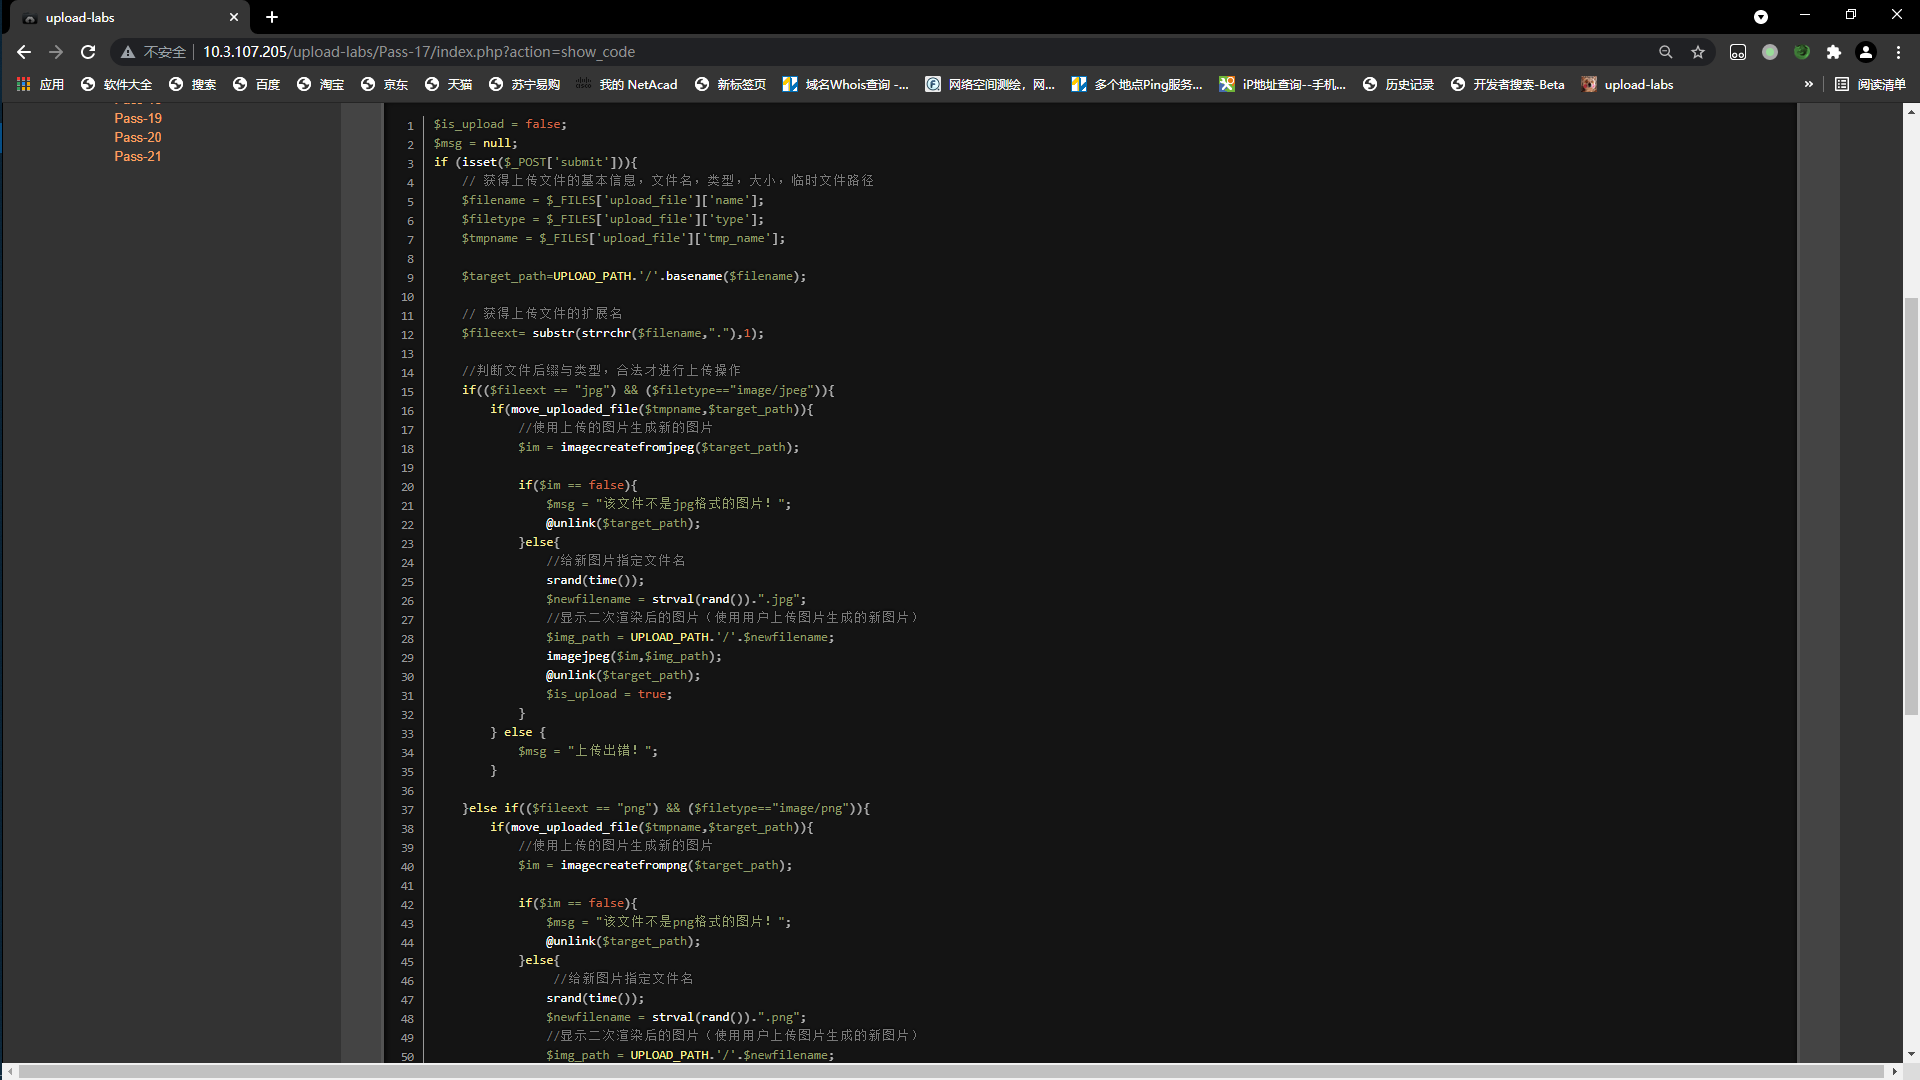Open a new browser tab
This screenshot has height=1080, width=1920.
coord(272,17)
